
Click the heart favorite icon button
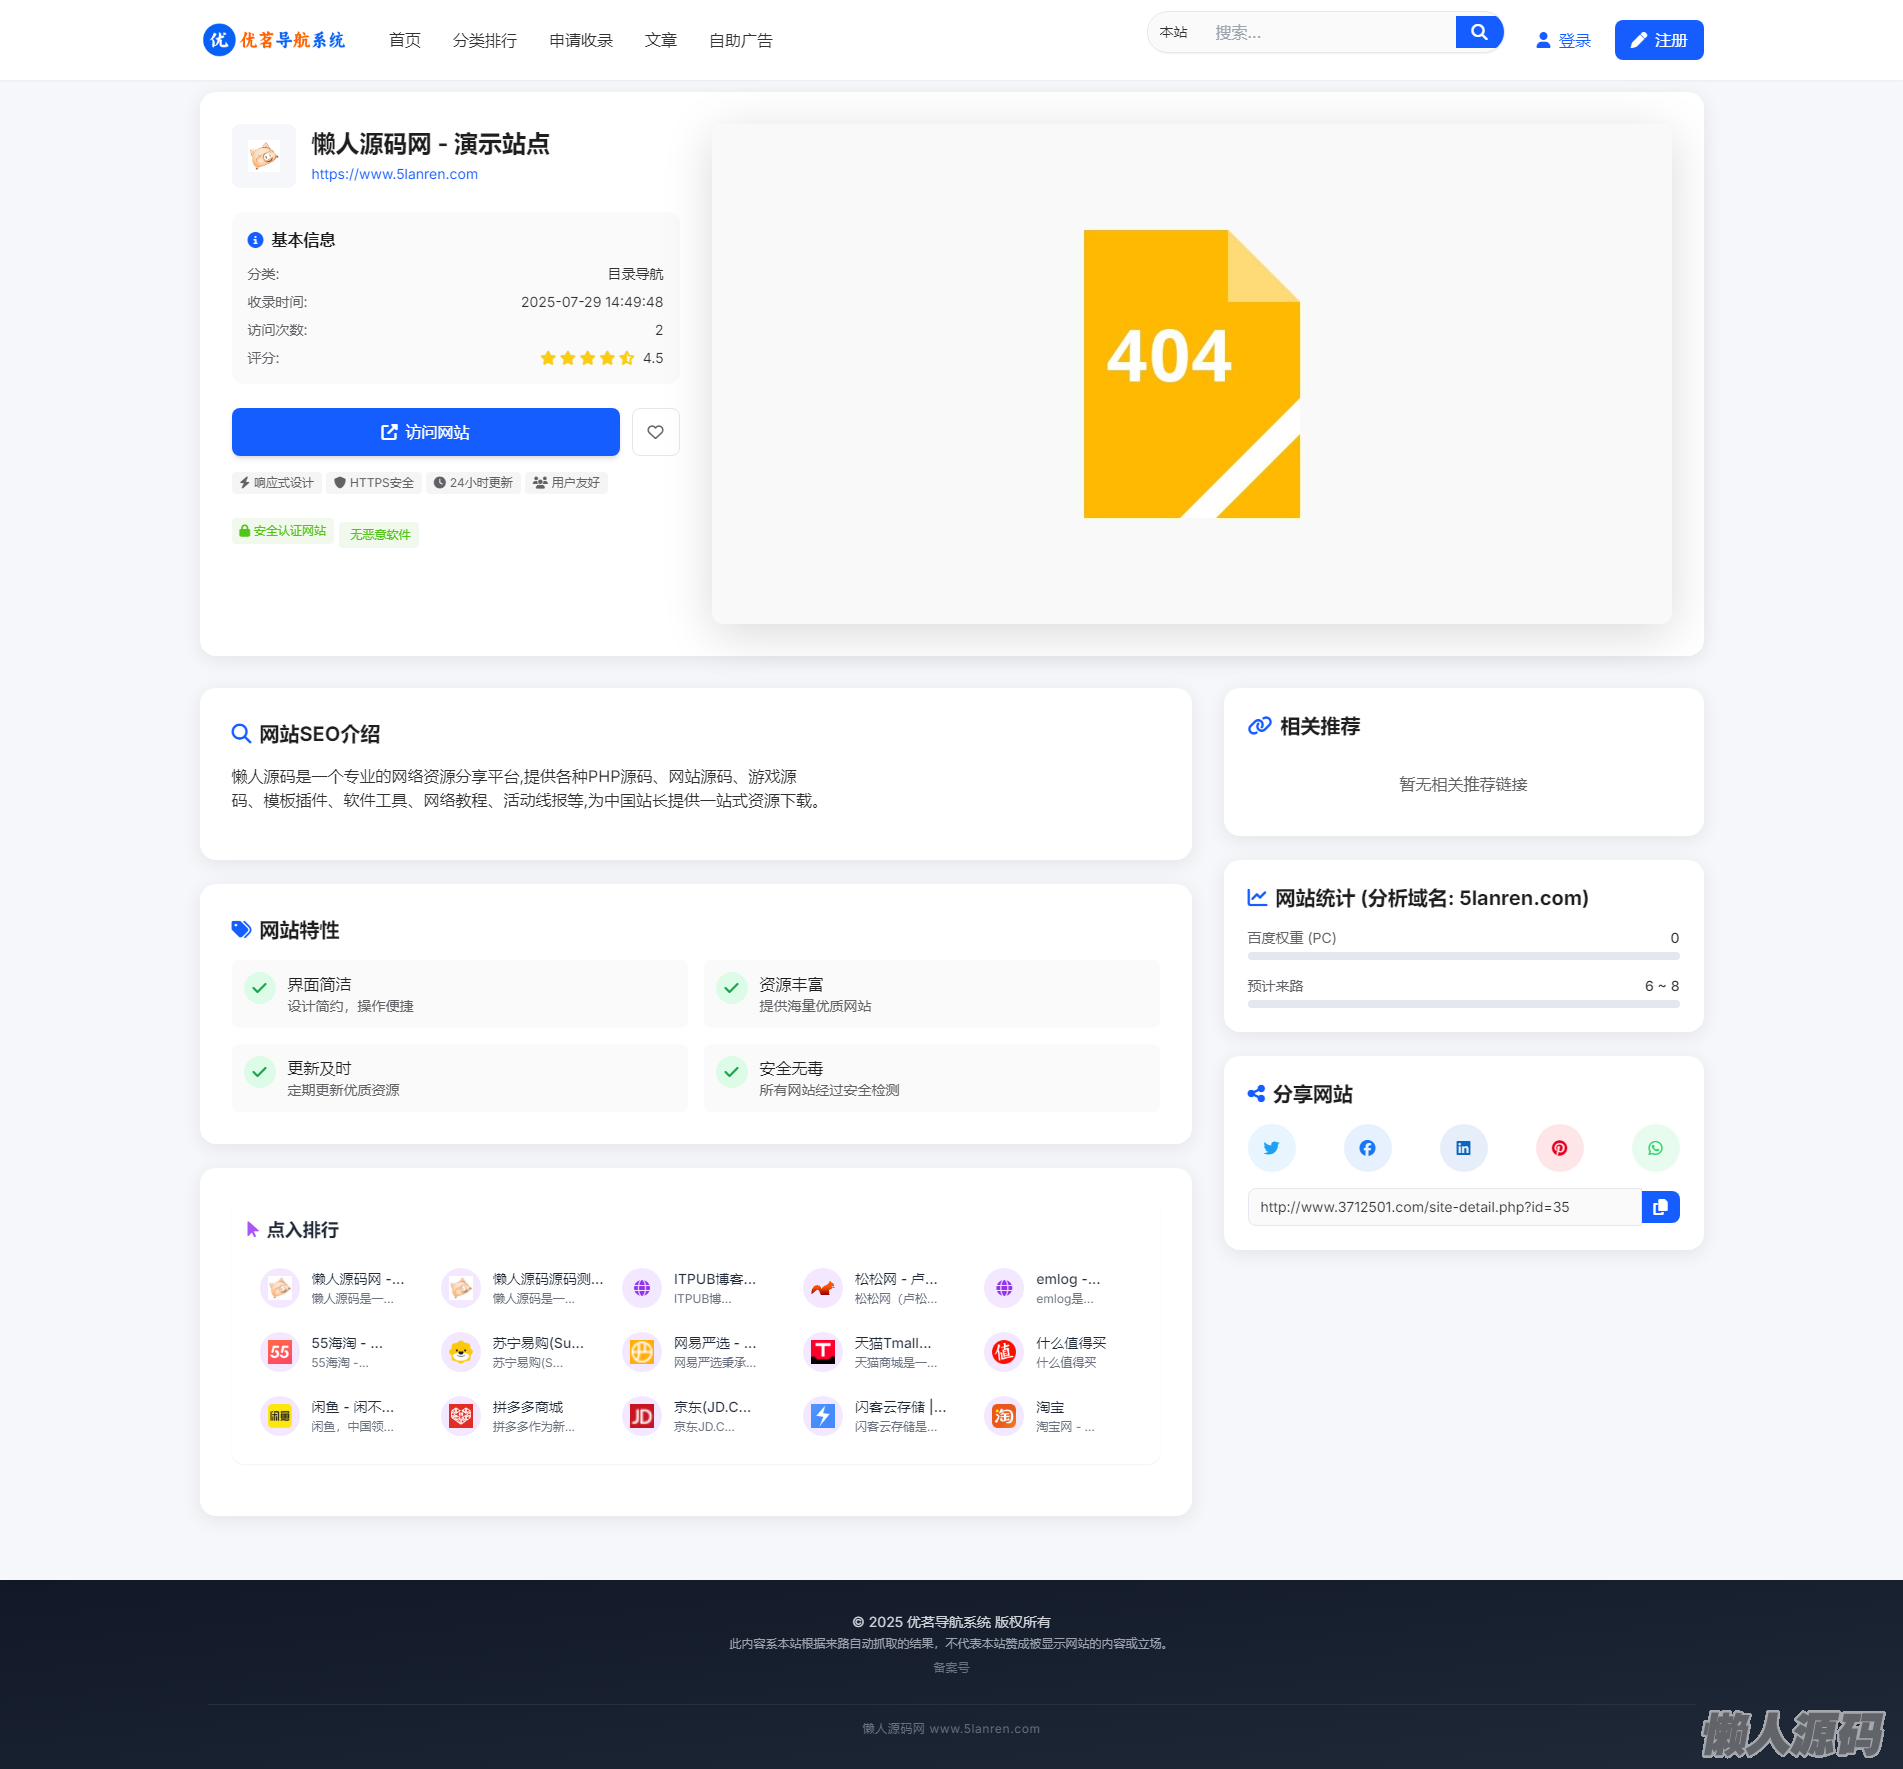click(x=656, y=432)
